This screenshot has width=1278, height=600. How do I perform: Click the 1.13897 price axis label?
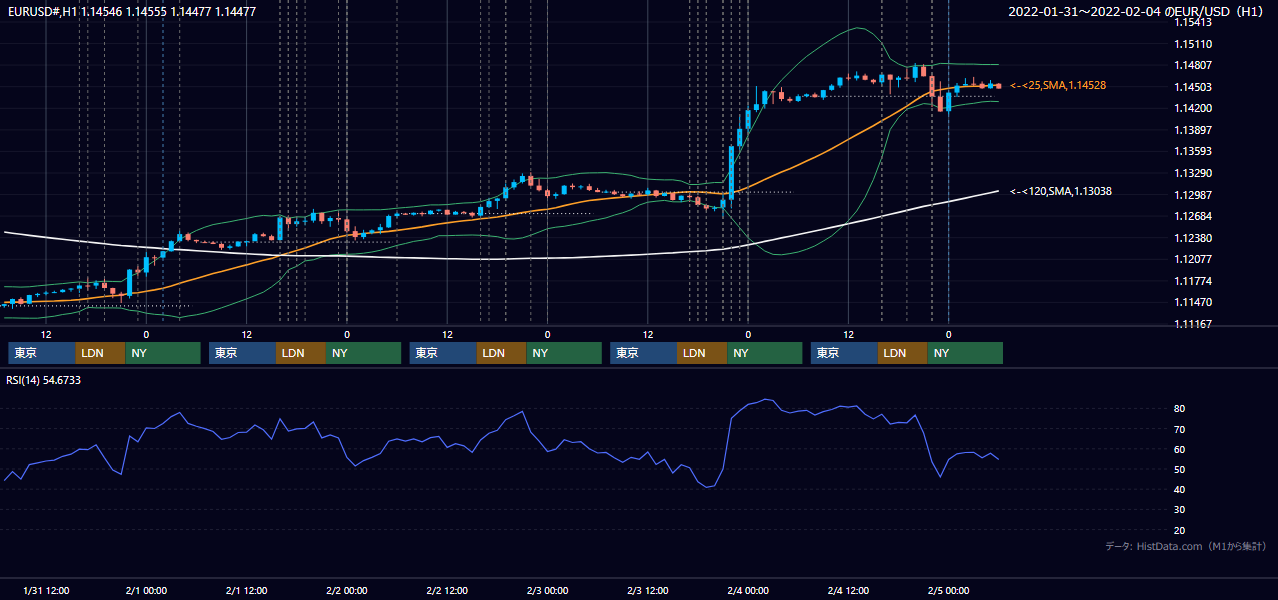tap(1193, 130)
